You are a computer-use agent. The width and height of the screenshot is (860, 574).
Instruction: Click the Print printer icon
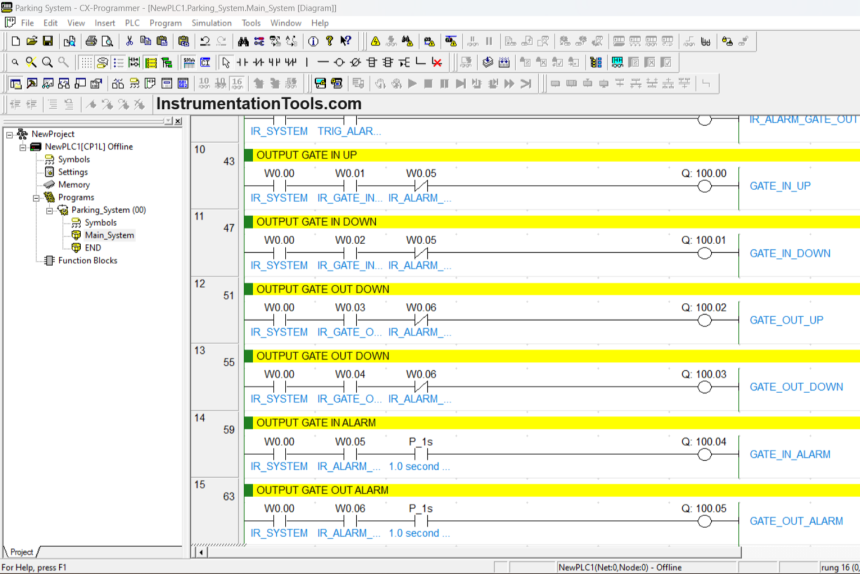(x=91, y=41)
